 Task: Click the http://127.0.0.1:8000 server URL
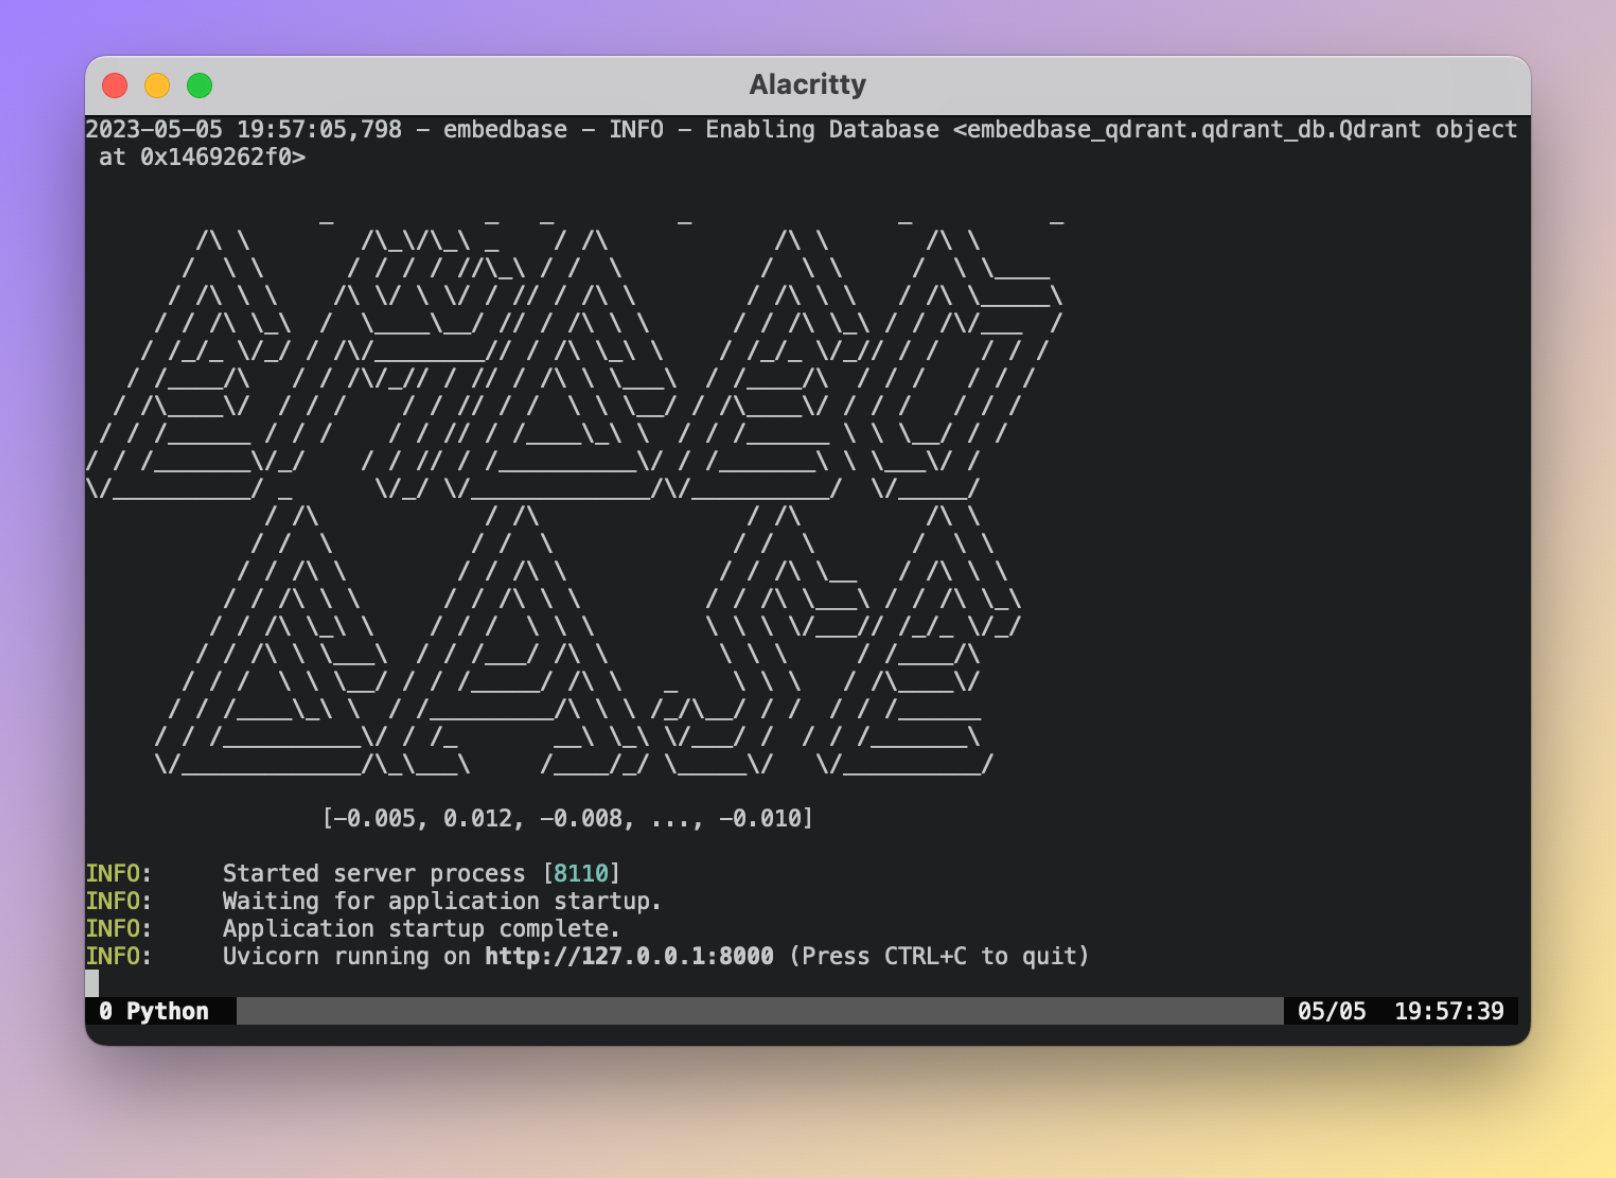629,956
